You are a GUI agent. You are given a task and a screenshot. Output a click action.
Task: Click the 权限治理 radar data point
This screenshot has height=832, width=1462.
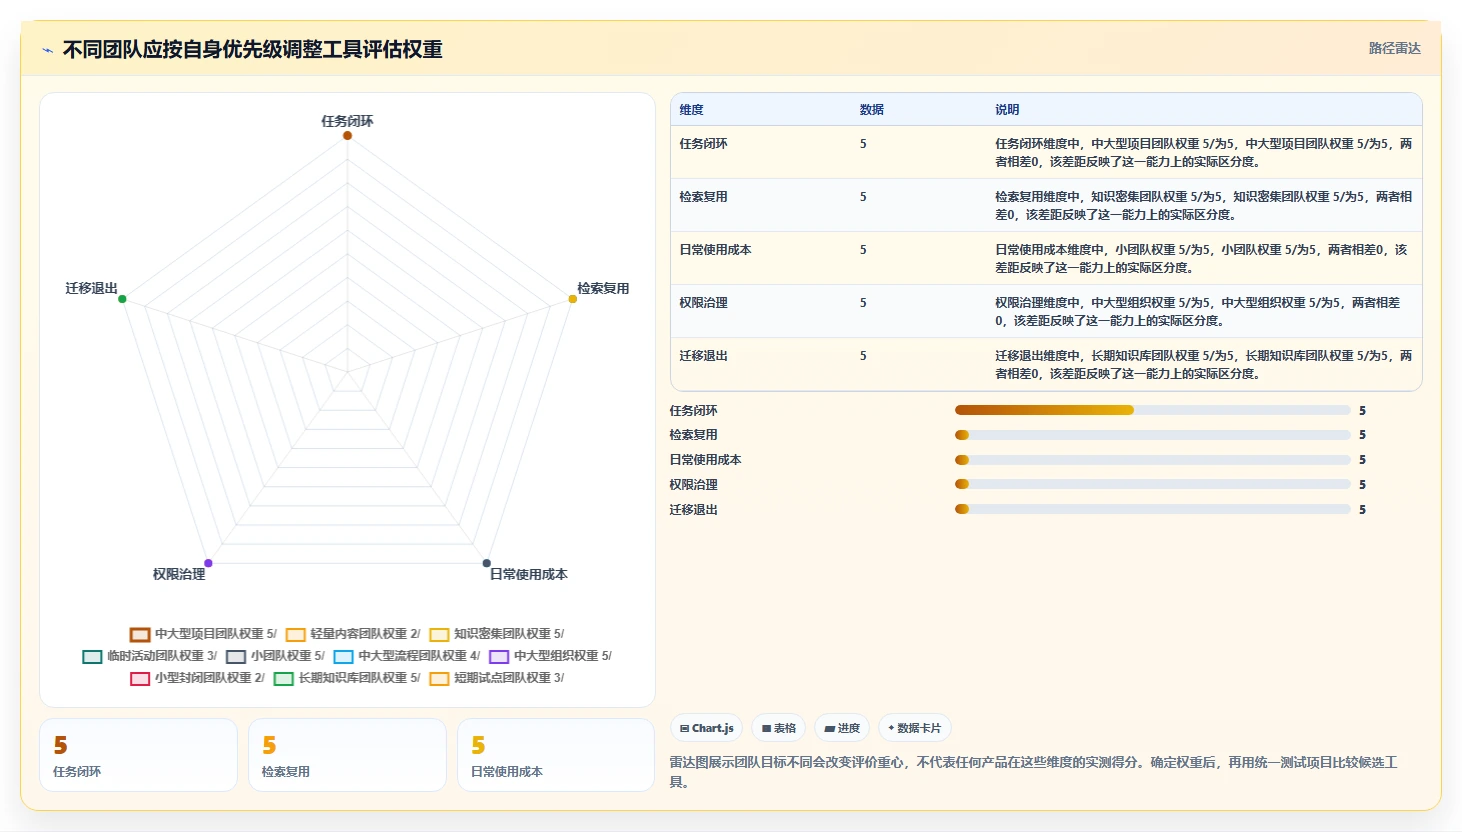208,563
